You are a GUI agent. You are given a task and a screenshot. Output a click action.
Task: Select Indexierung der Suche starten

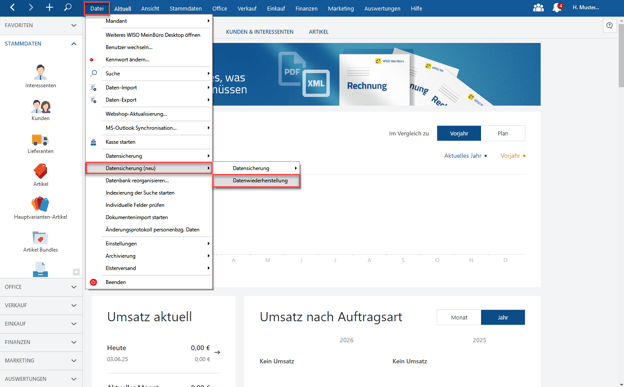[x=149, y=193]
